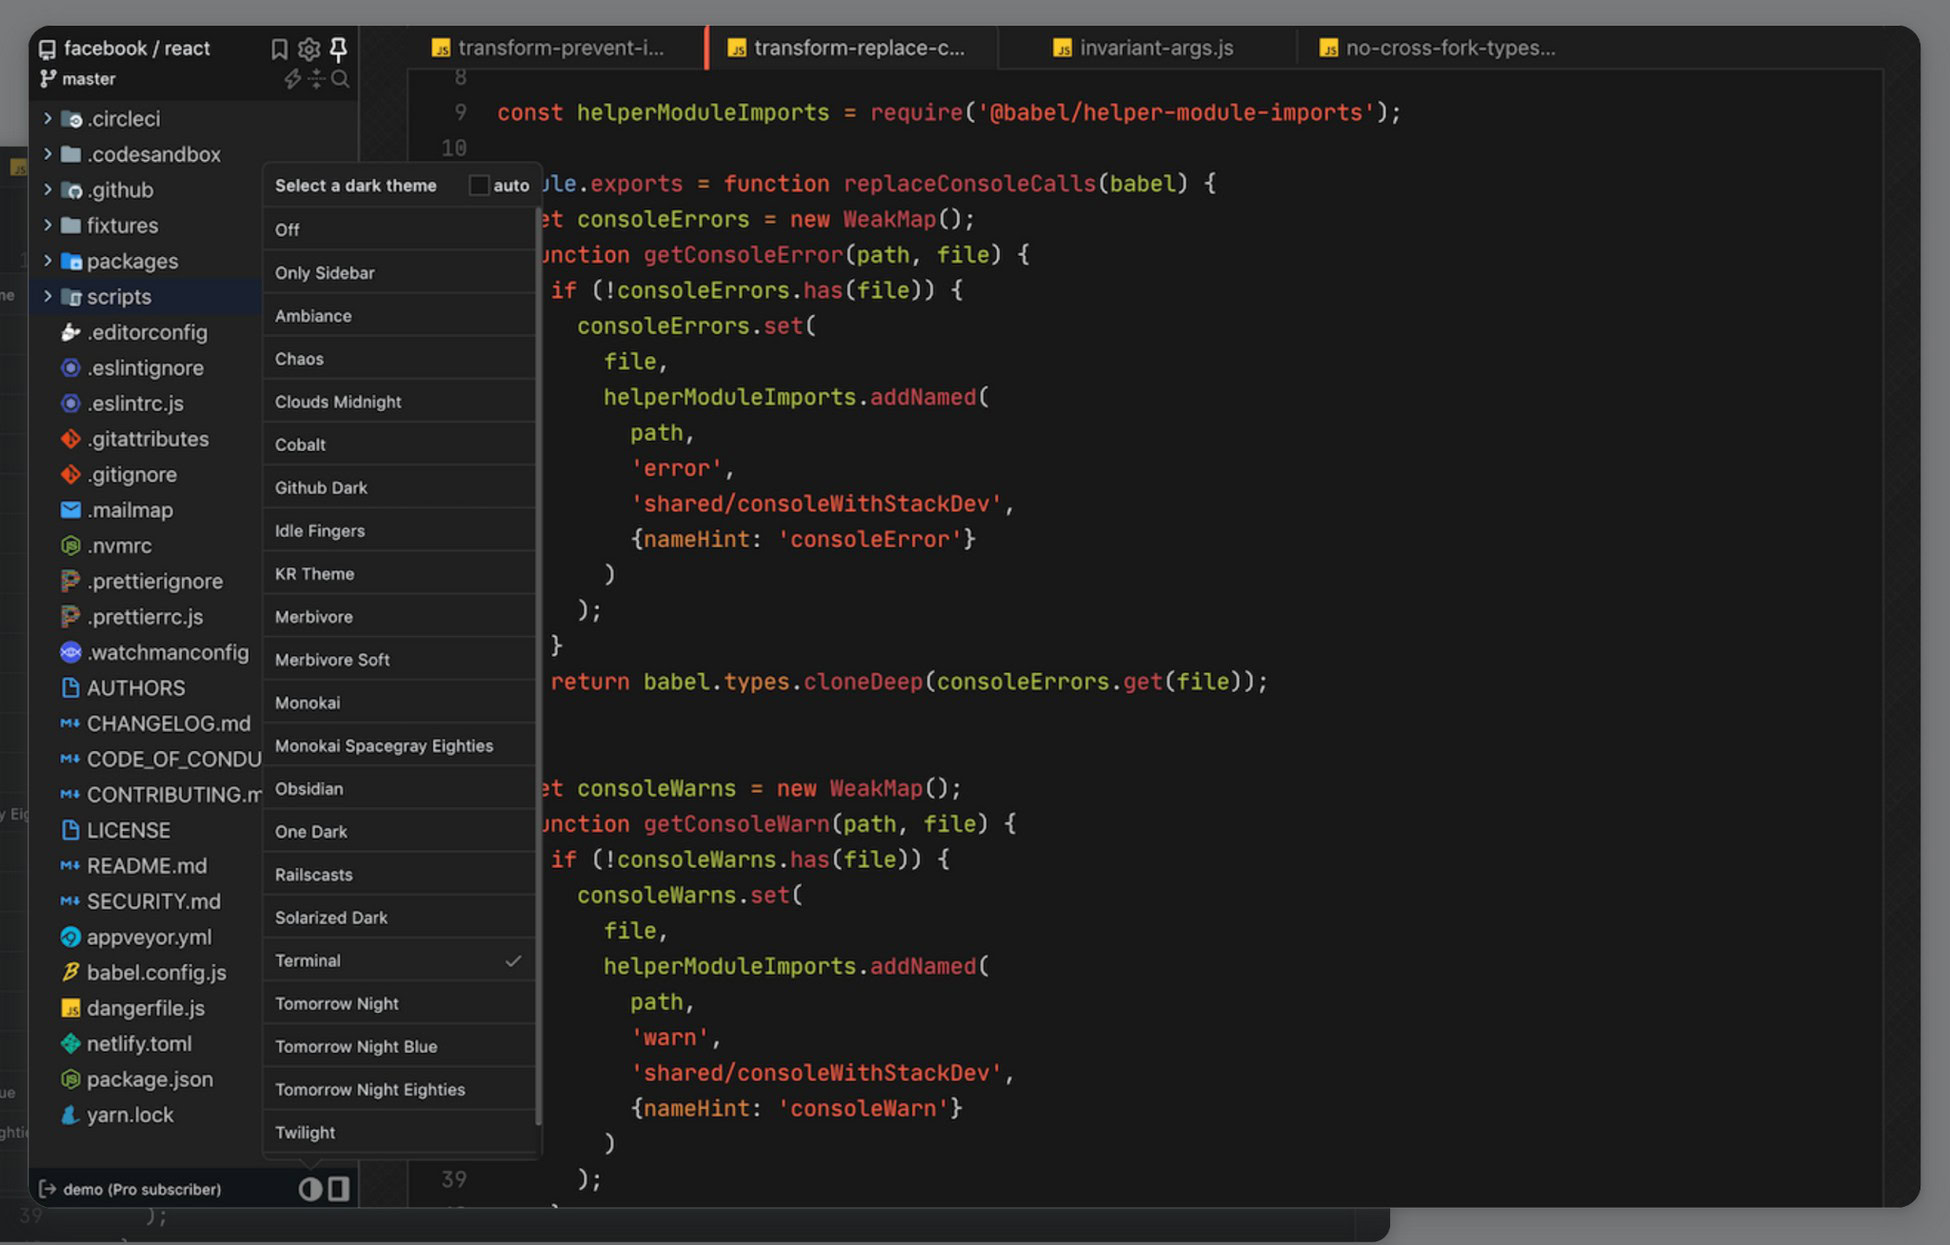Click prettier icon of .prettierignore

[x=70, y=581]
